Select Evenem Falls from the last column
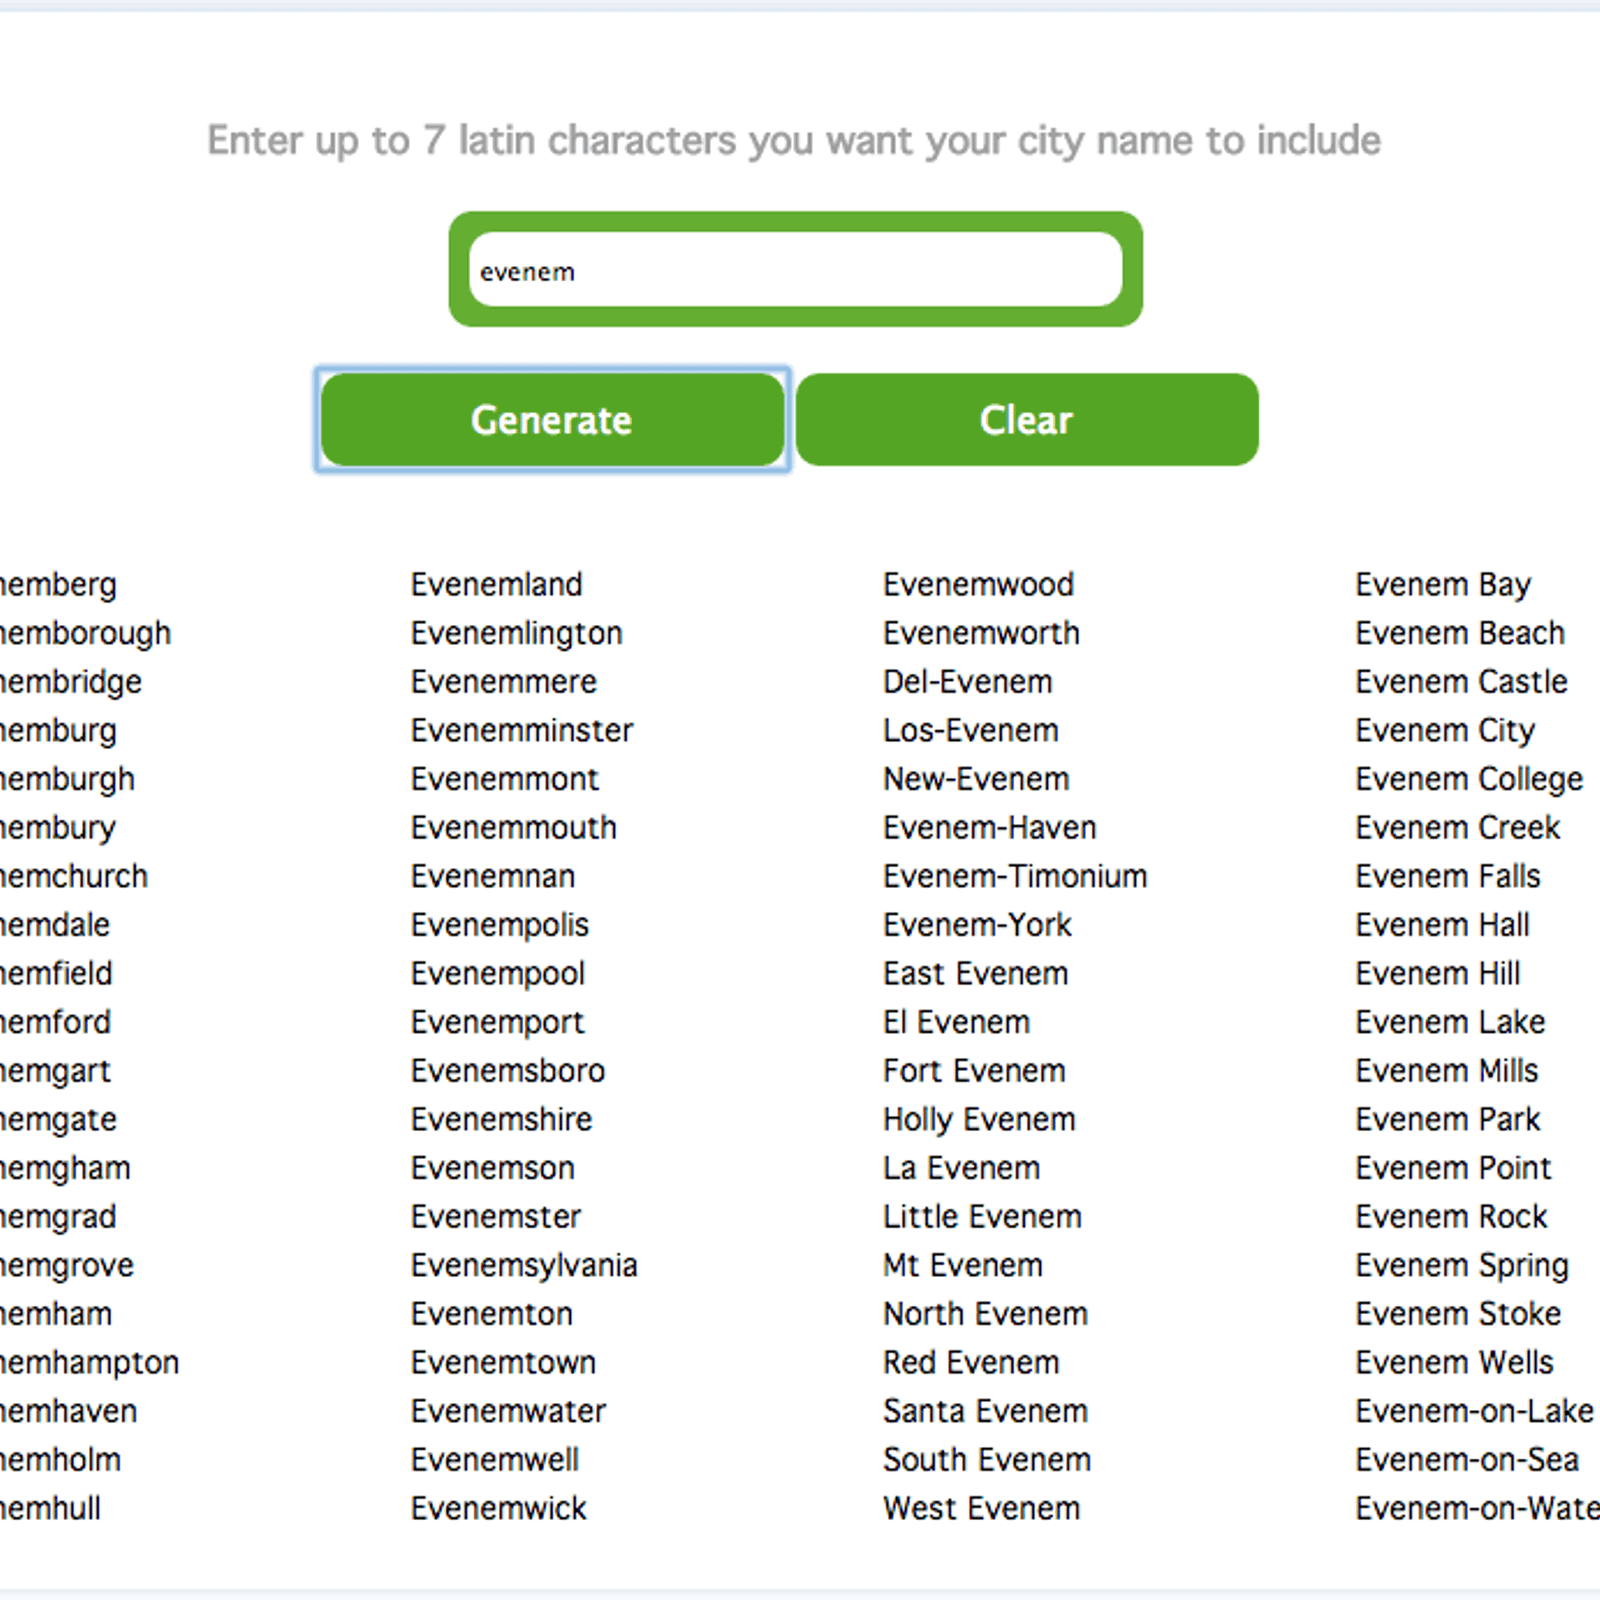Viewport: 1600px width, 1600px height. (x=1448, y=875)
